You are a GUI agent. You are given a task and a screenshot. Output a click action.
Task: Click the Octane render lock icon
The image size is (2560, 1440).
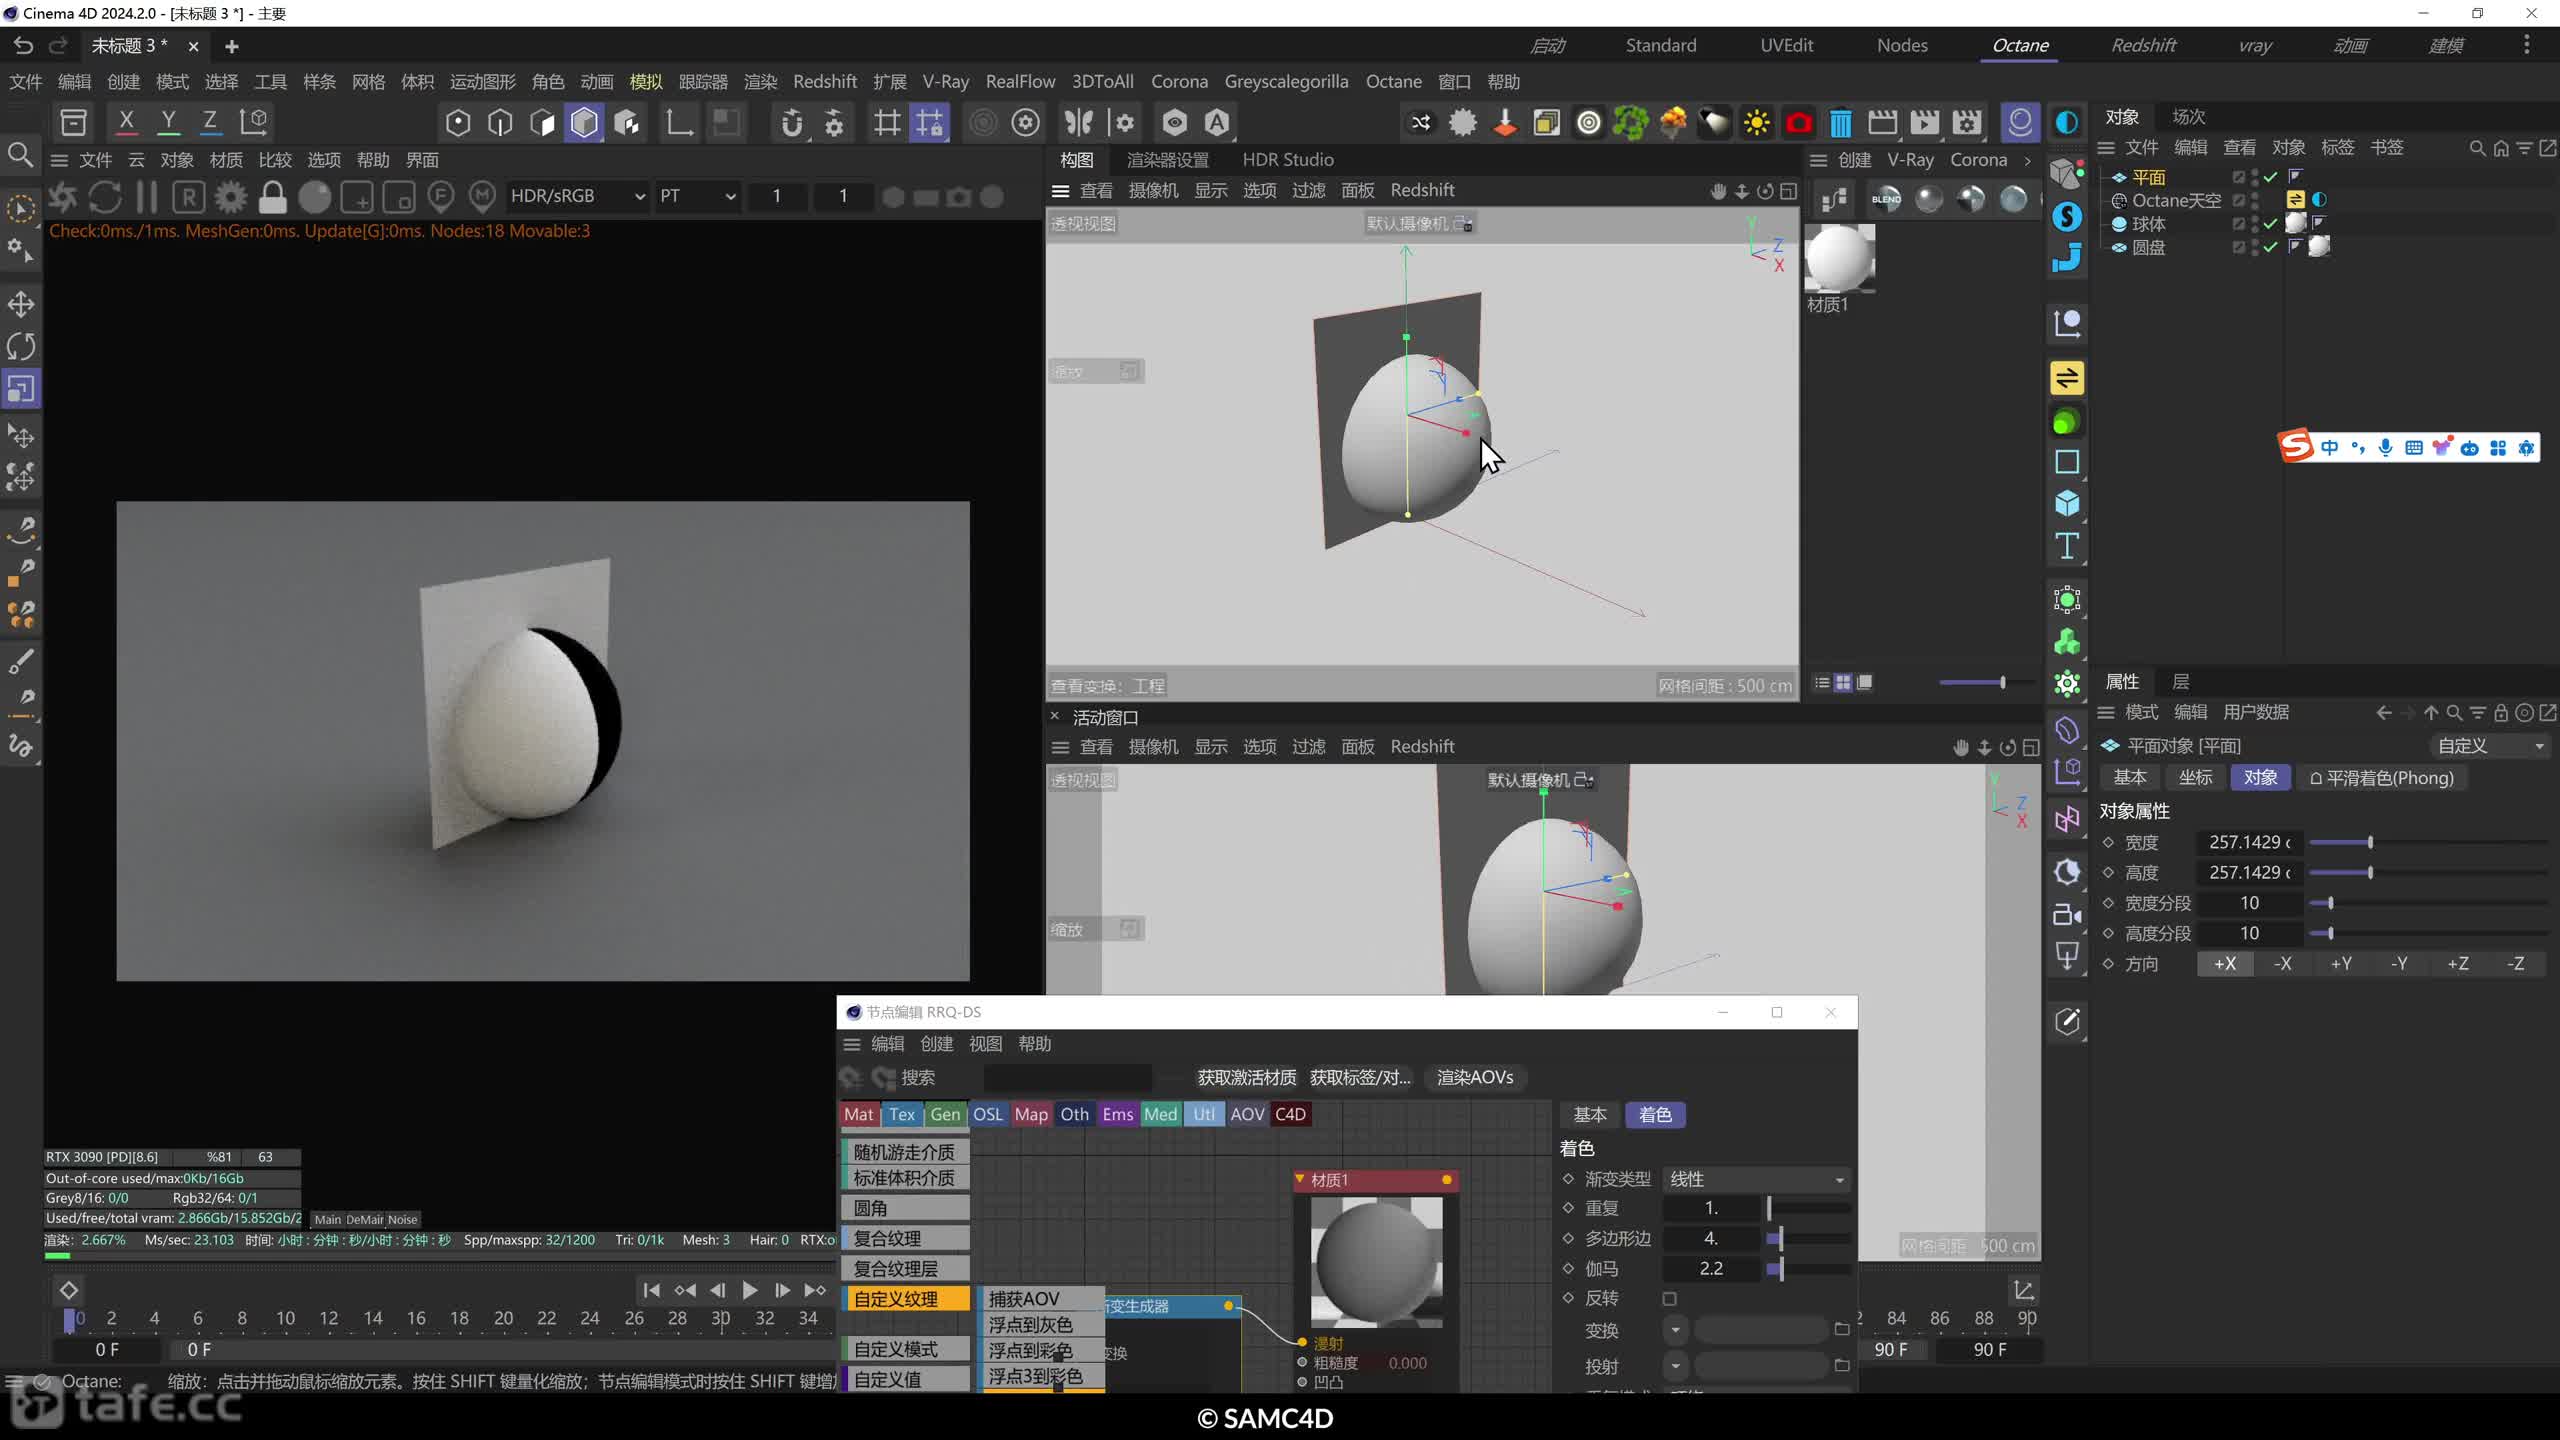coord(272,196)
